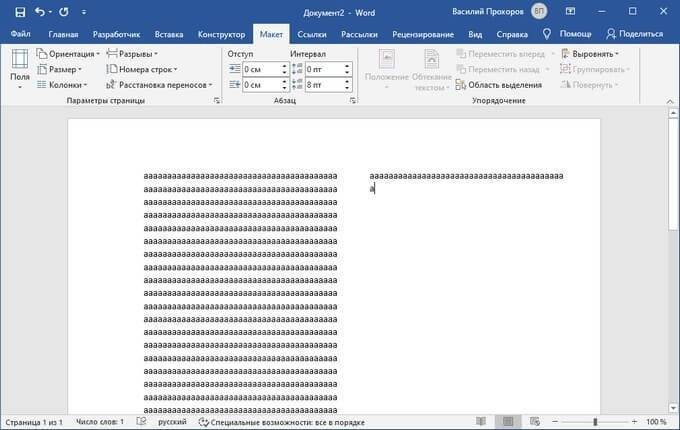
Task: Open the Размер page size dropdown
Action: [59, 69]
